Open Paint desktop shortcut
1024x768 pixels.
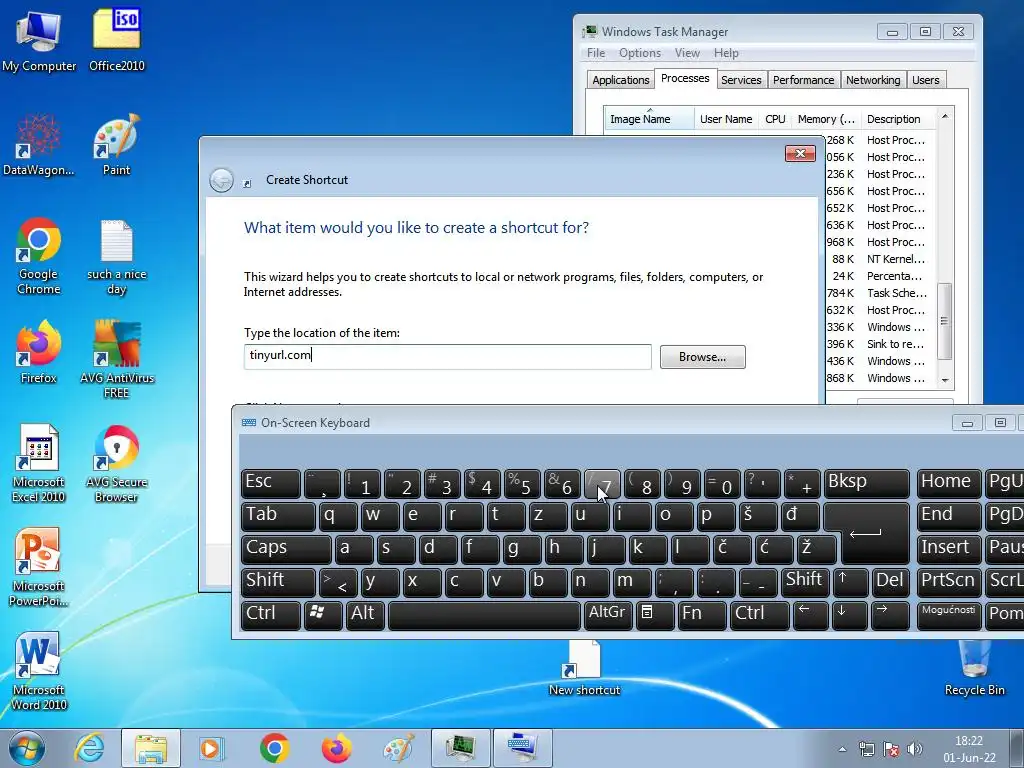tap(116, 145)
